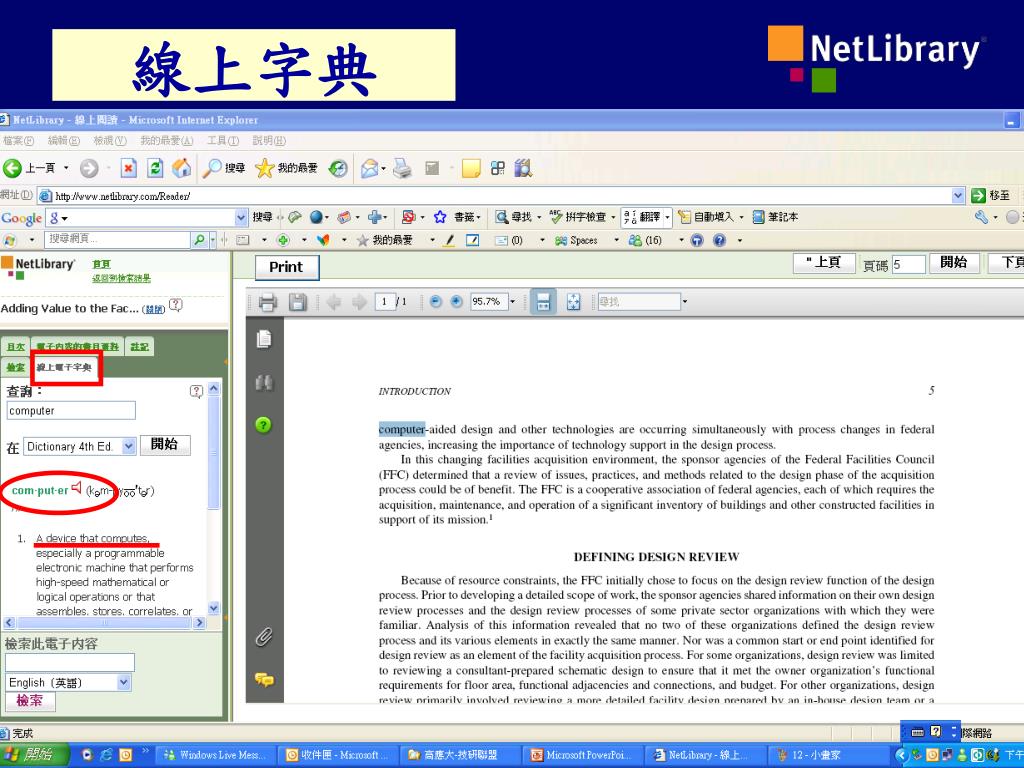Click the help question icon beside 查詢
This screenshot has width=1024, height=768.
[x=196, y=391]
